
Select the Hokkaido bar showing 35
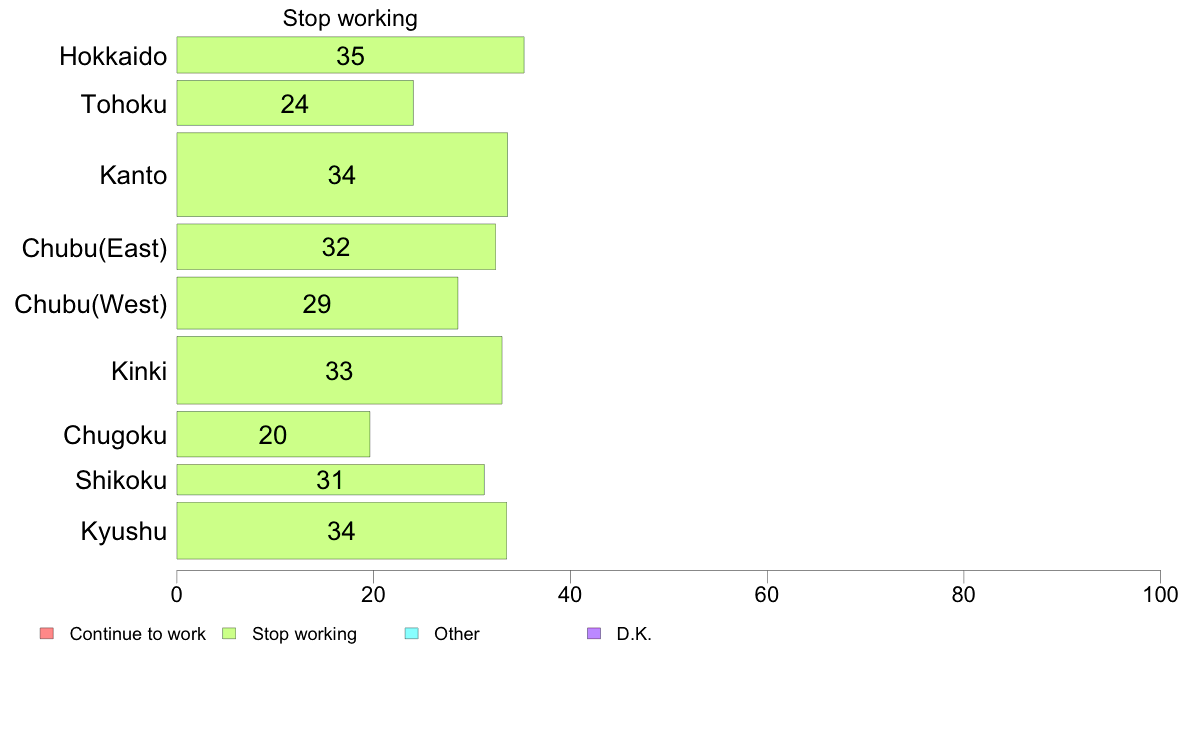pos(350,55)
